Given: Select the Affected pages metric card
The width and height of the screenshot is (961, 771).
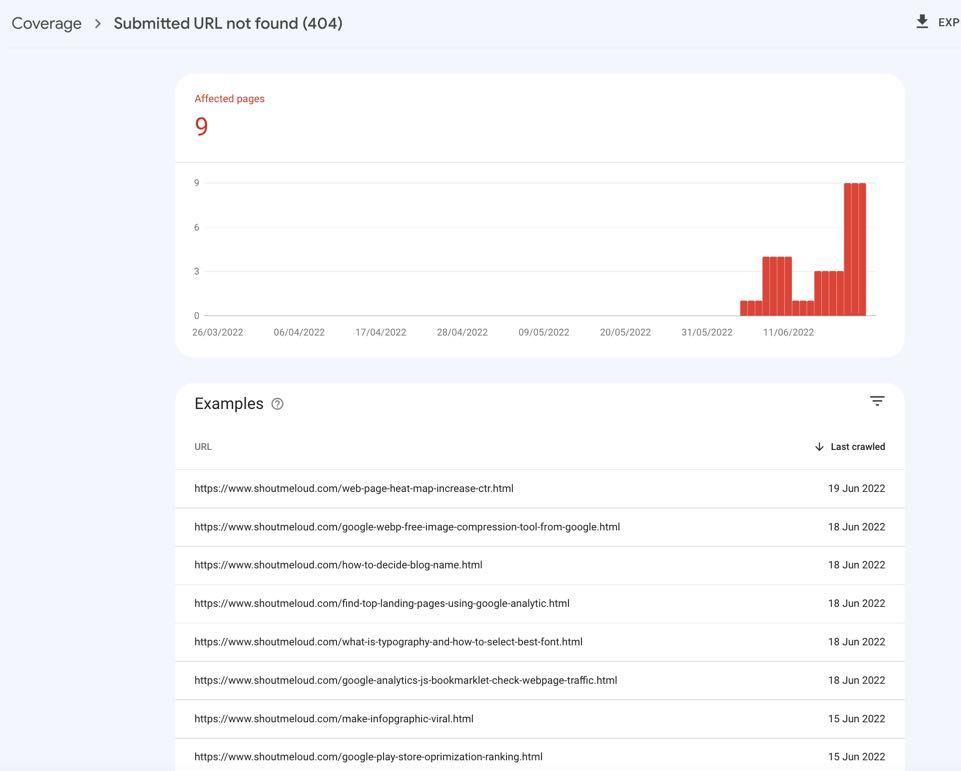Looking at the screenshot, I should pos(229,115).
